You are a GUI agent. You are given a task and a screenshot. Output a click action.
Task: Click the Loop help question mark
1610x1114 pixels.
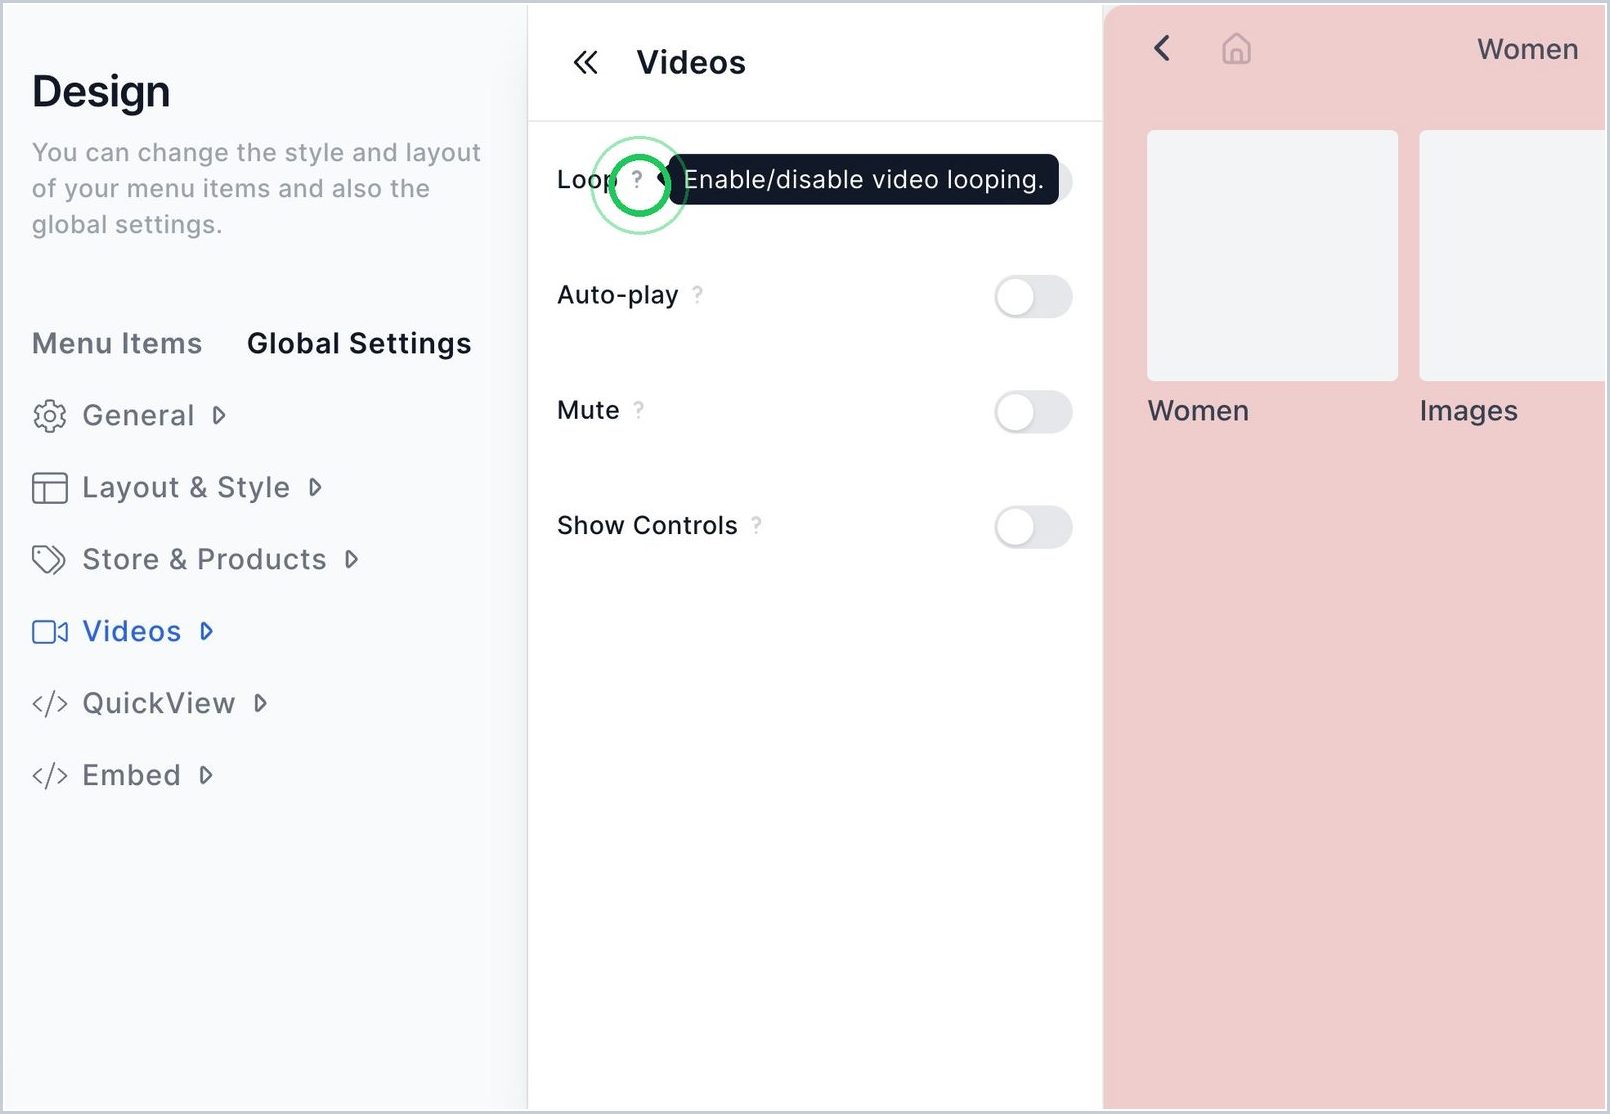pyautogui.click(x=637, y=179)
